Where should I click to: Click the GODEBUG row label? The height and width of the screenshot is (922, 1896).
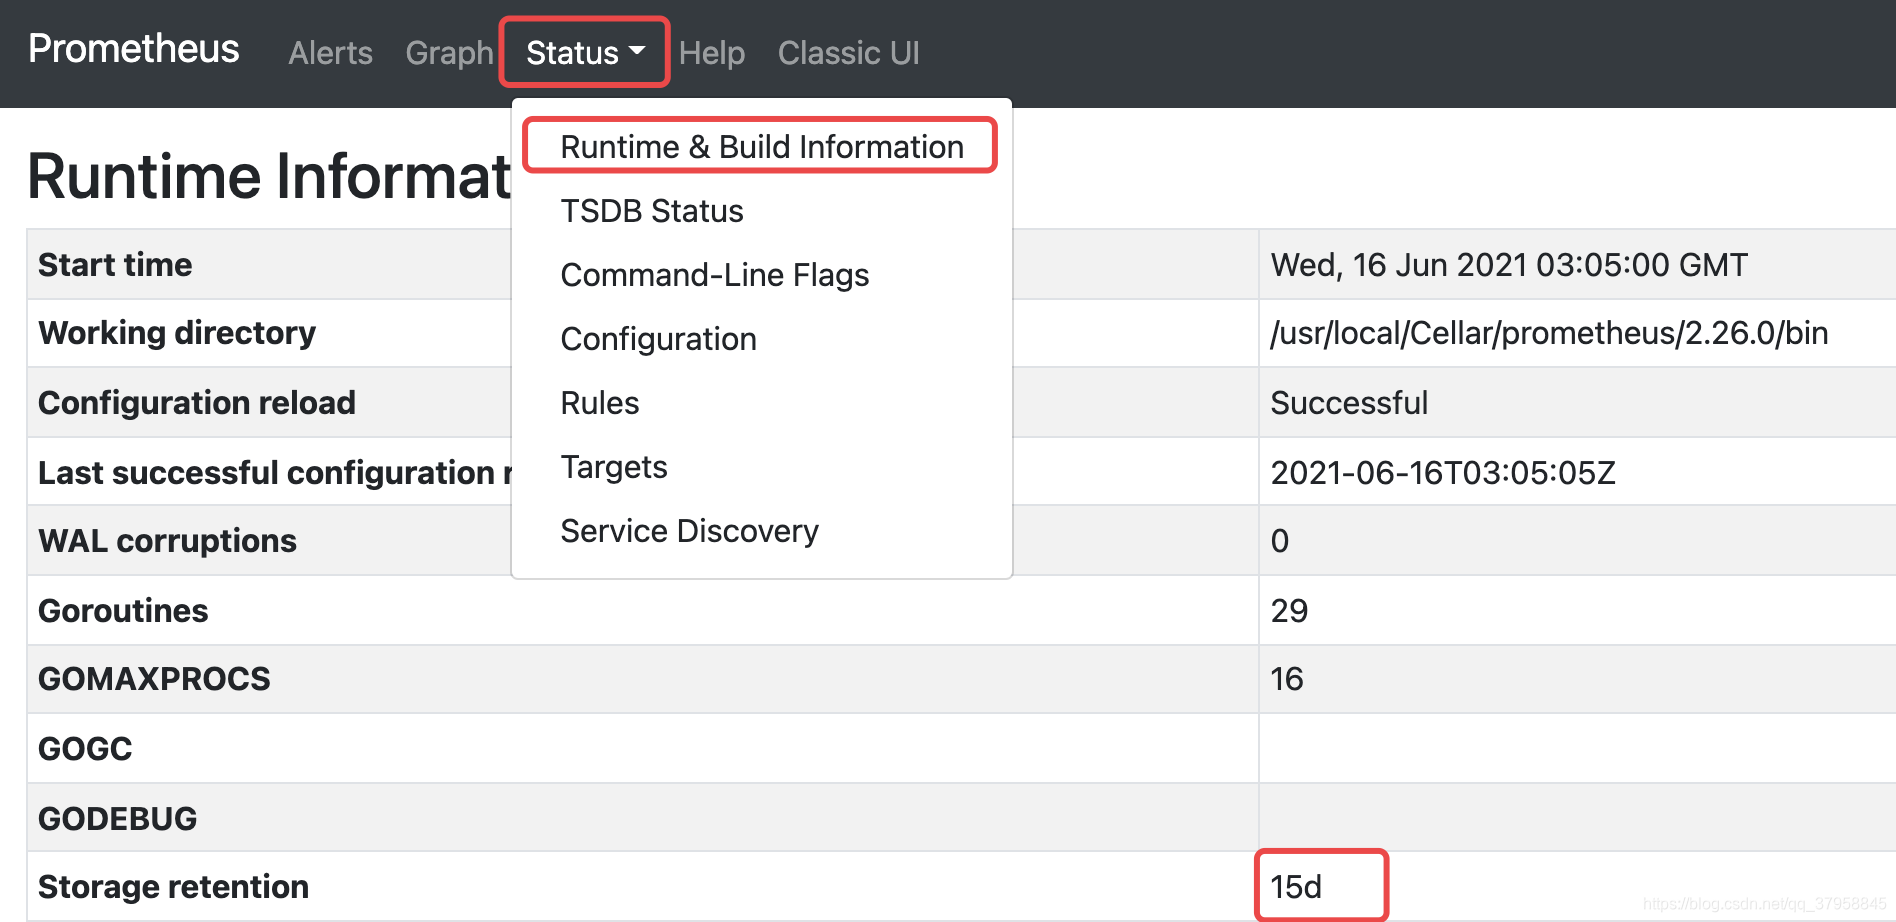pos(117,819)
